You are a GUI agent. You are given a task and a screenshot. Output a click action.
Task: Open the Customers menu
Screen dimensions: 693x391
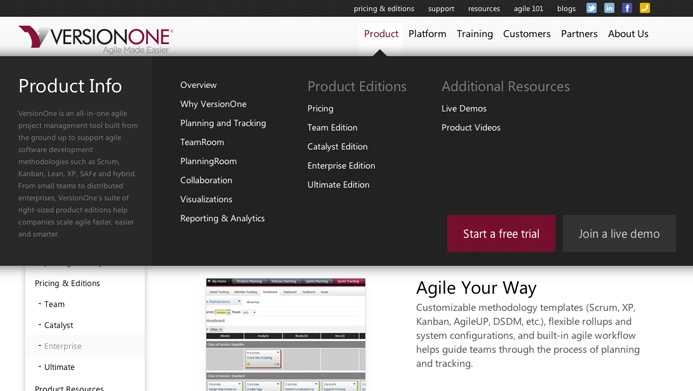tap(527, 34)
